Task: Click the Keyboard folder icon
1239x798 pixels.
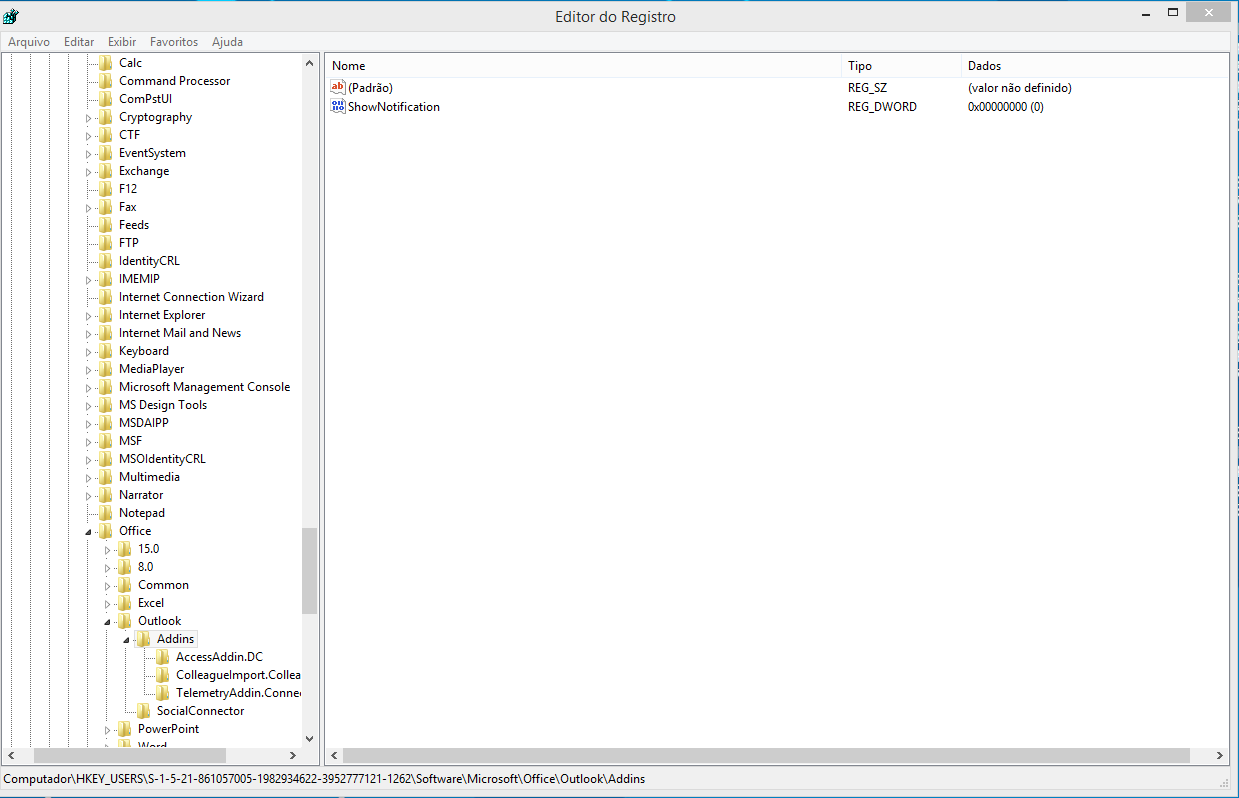Action: [x=105, y=351]
